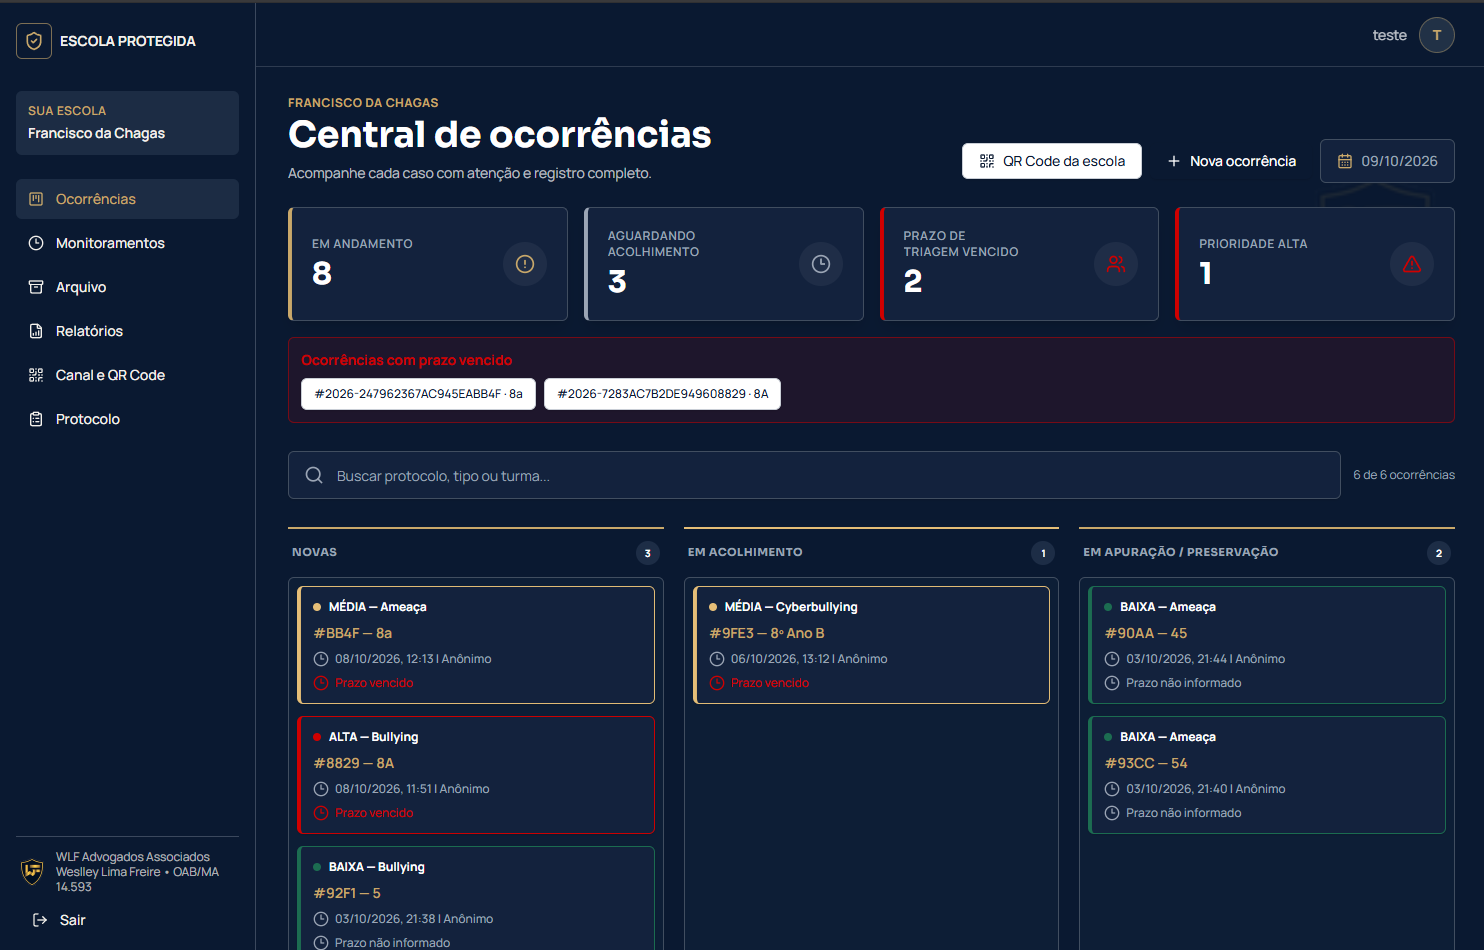
Task: Click the Canal e QR Code icon
Action: (36, 375)
